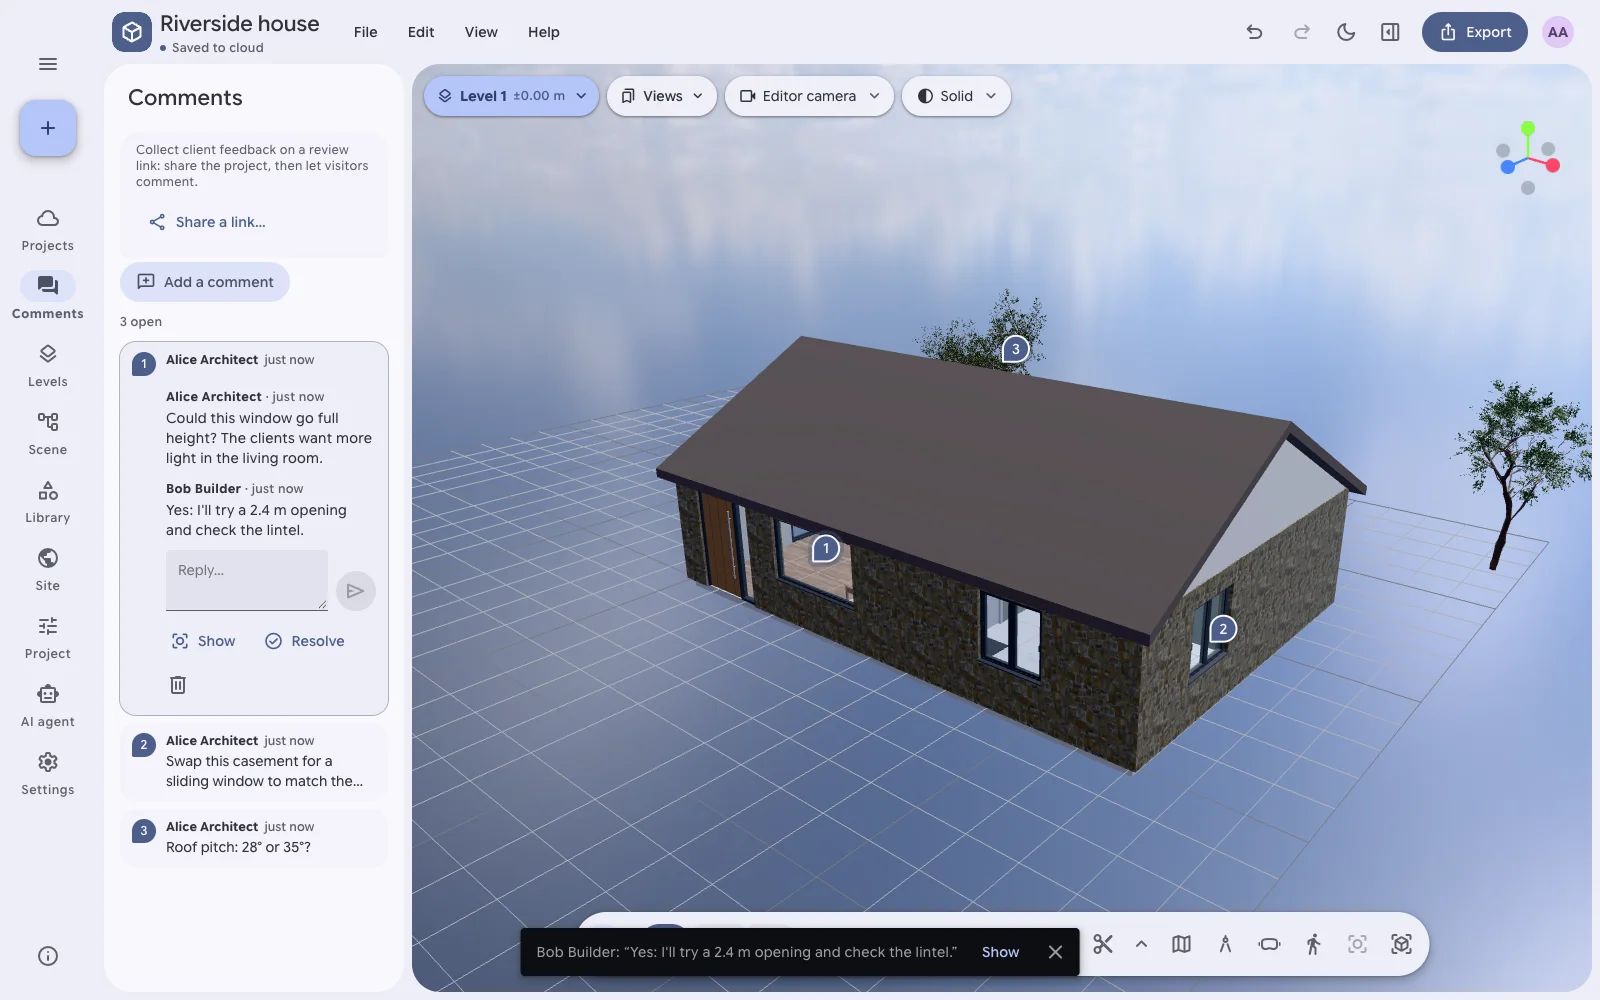Select comment marker 3 on the roof
Viewport: 1600px width, 1000px height.
click(x=1015, y=349)
